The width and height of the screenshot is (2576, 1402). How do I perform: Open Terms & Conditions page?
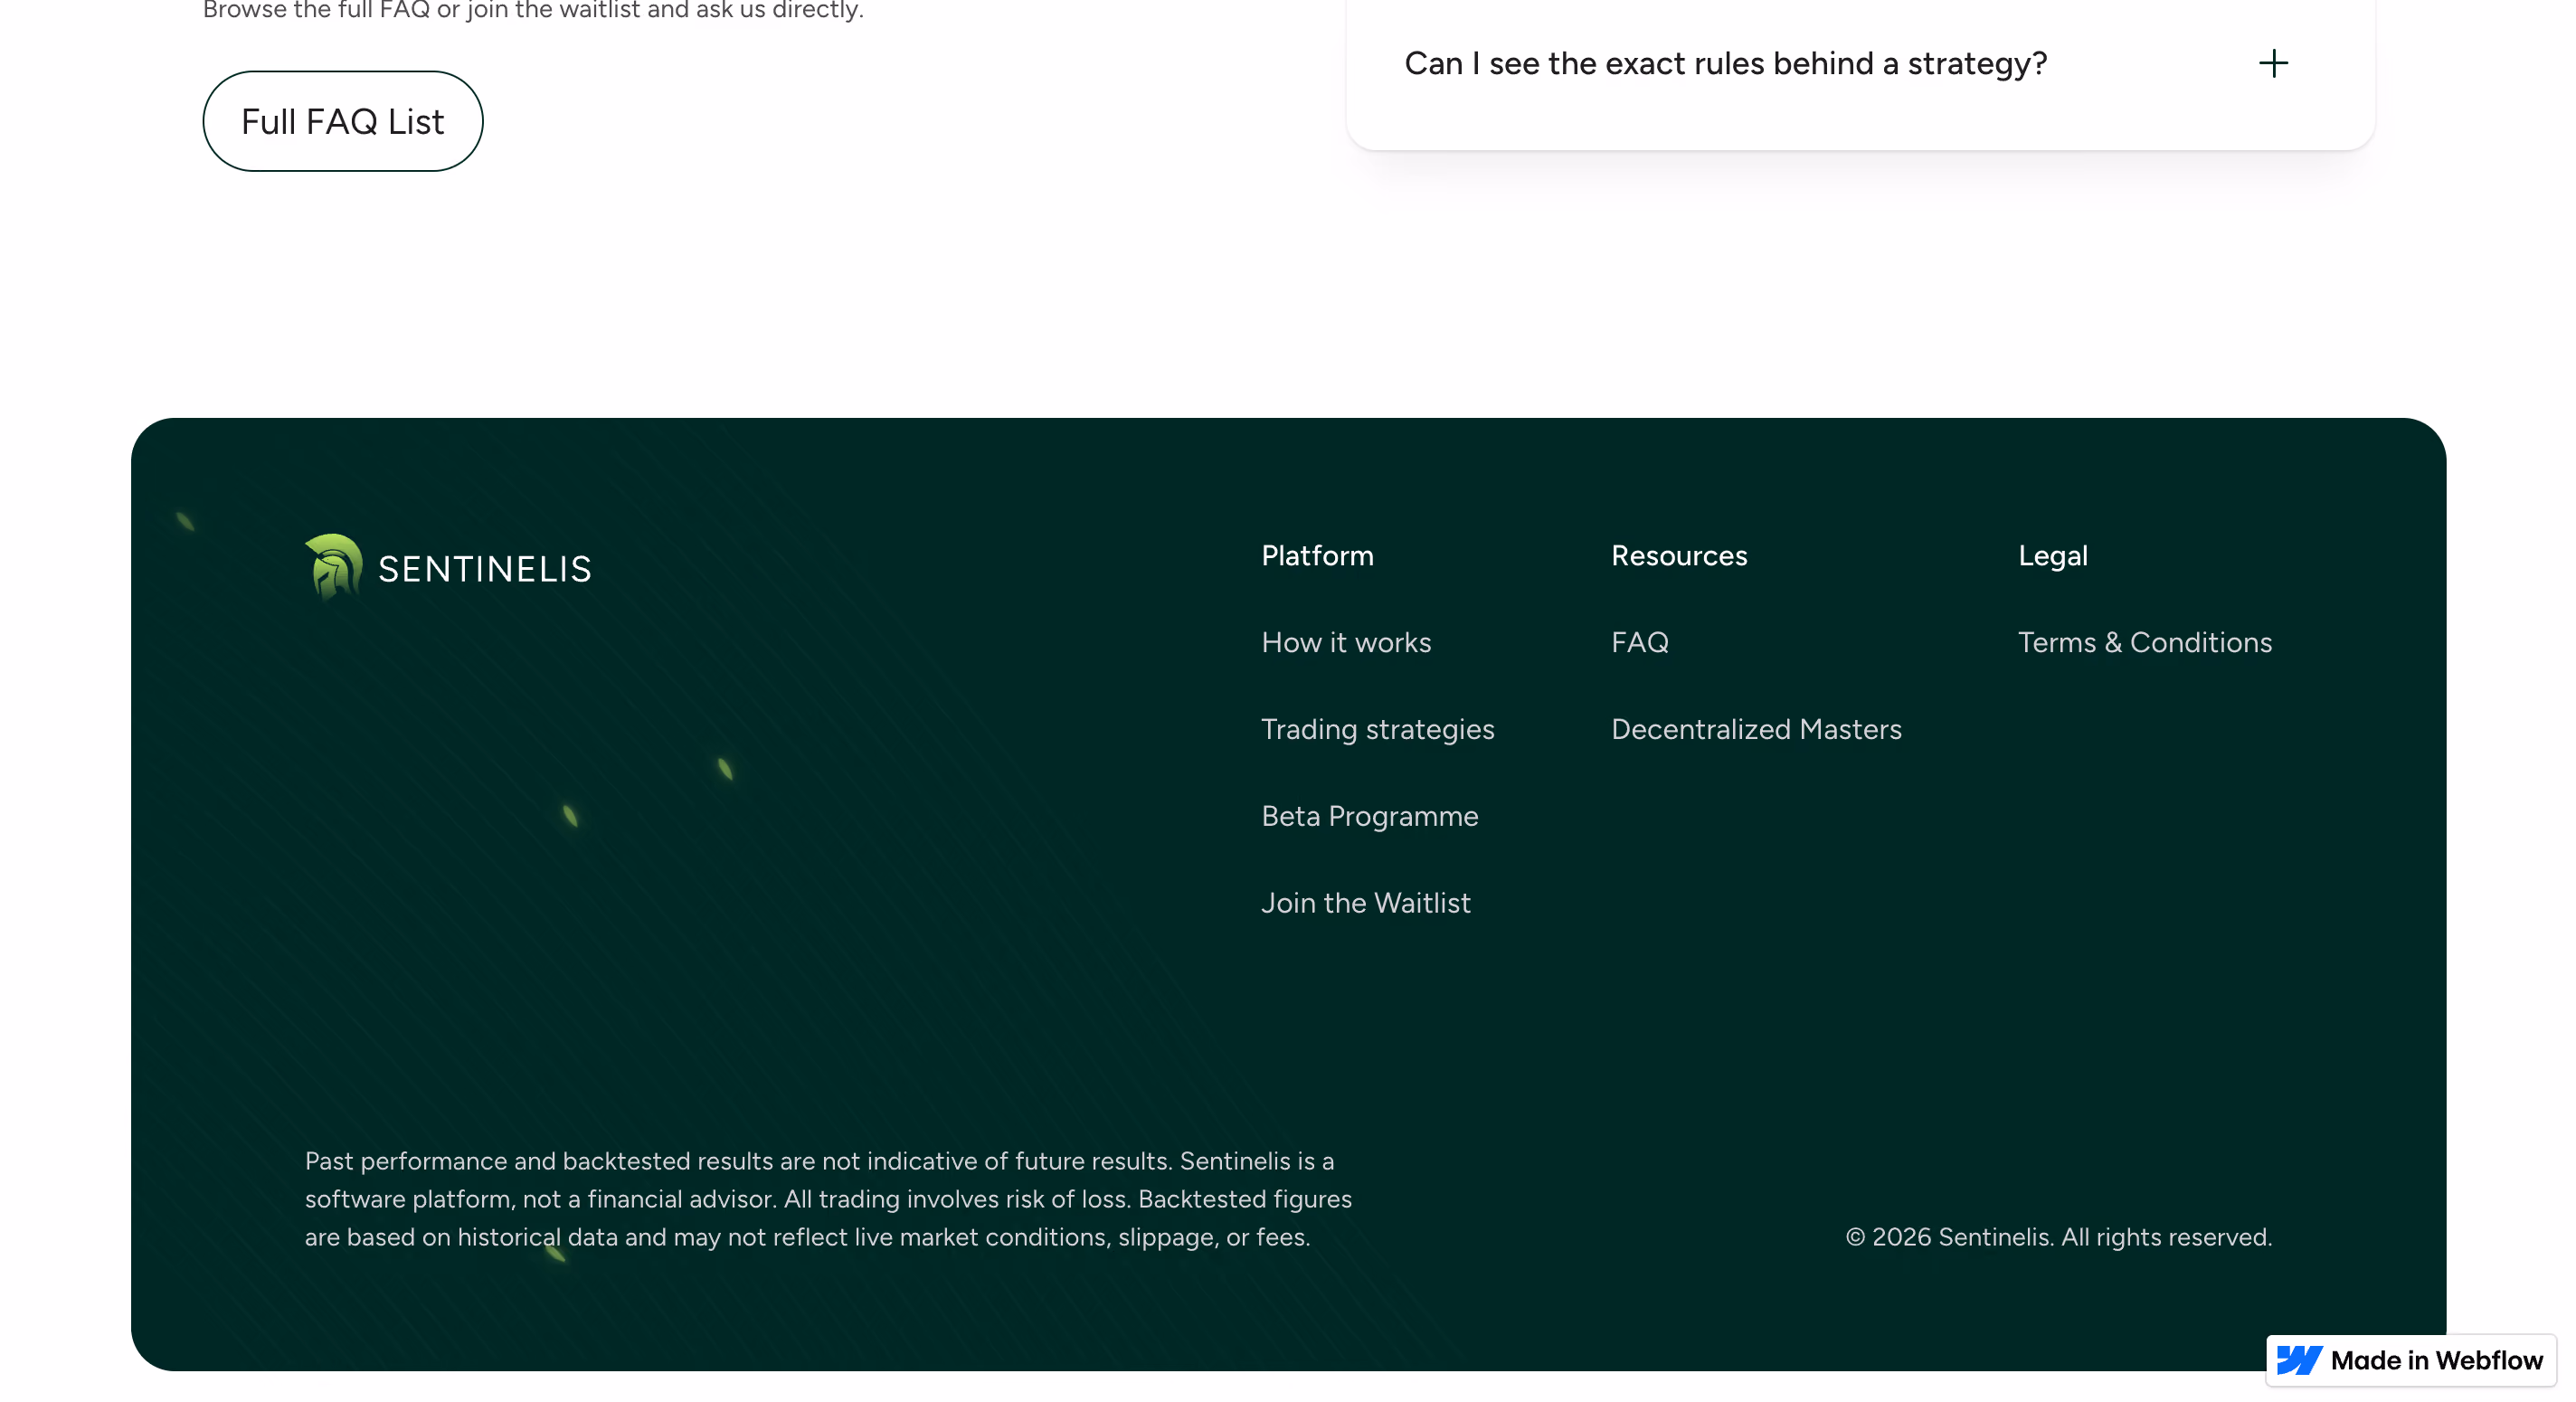(x=2145, y=642)
